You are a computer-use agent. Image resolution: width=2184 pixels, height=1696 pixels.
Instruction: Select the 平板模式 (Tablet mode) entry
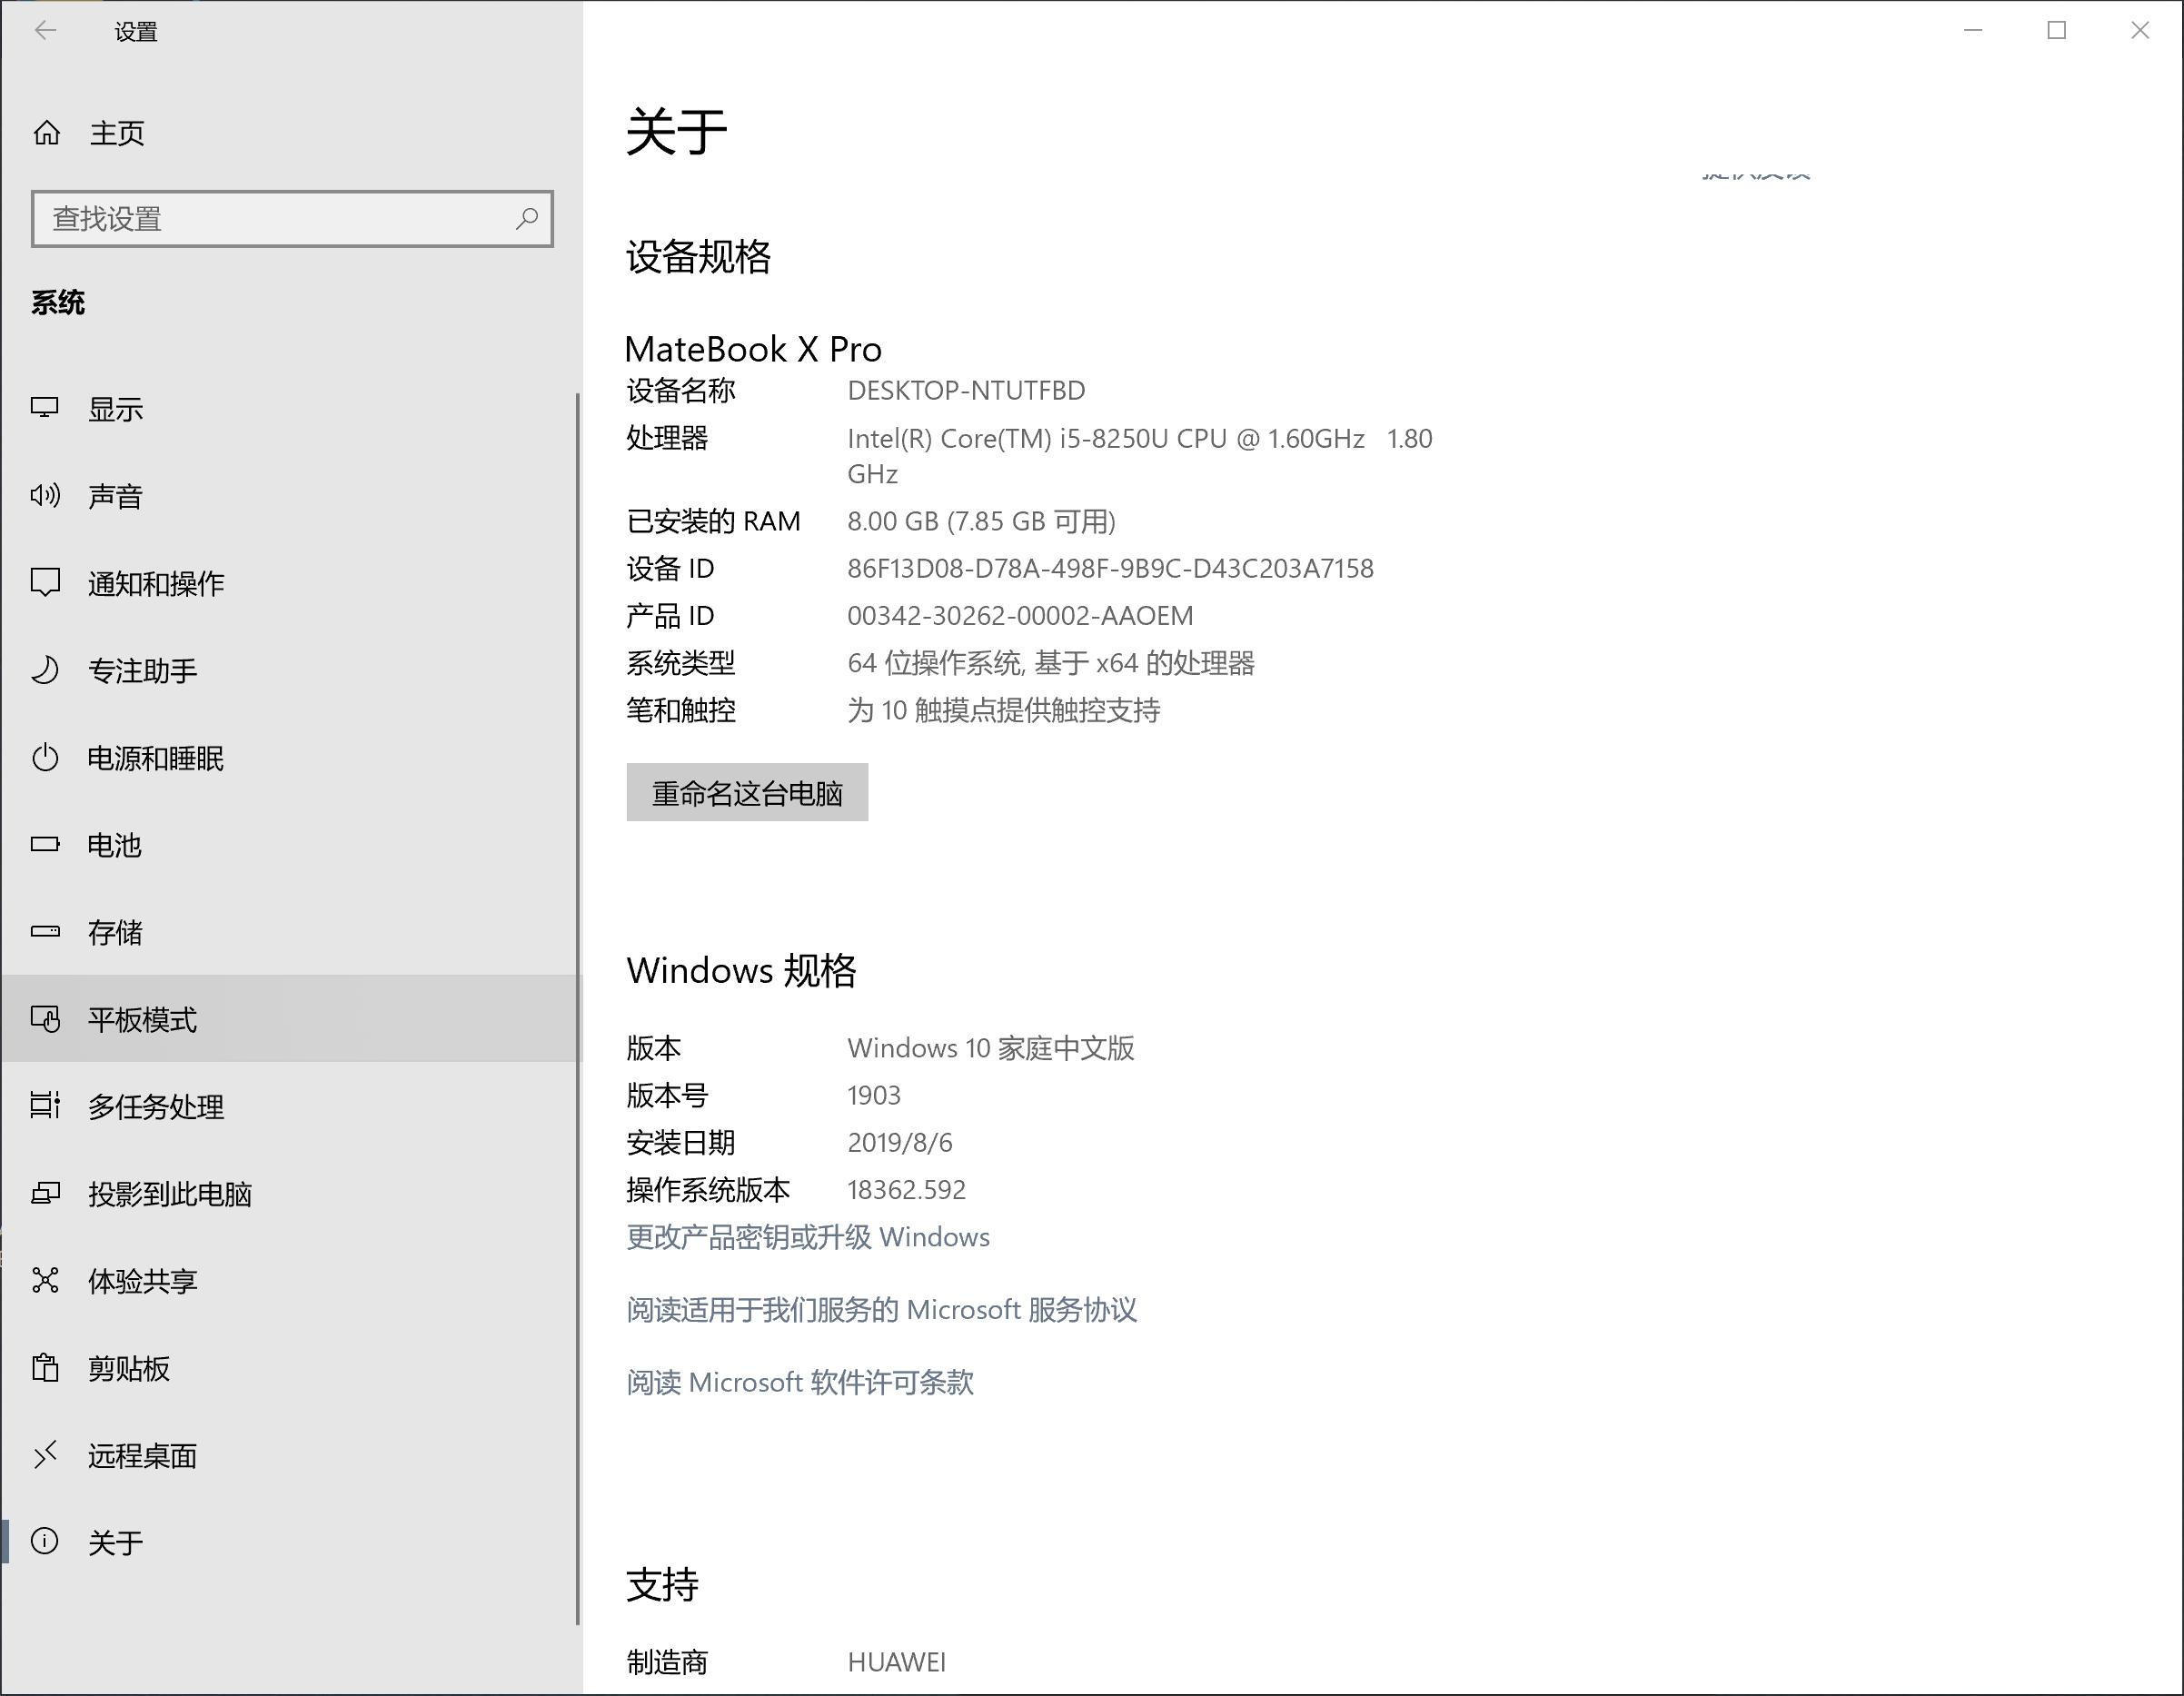[x=142, y=1020]
